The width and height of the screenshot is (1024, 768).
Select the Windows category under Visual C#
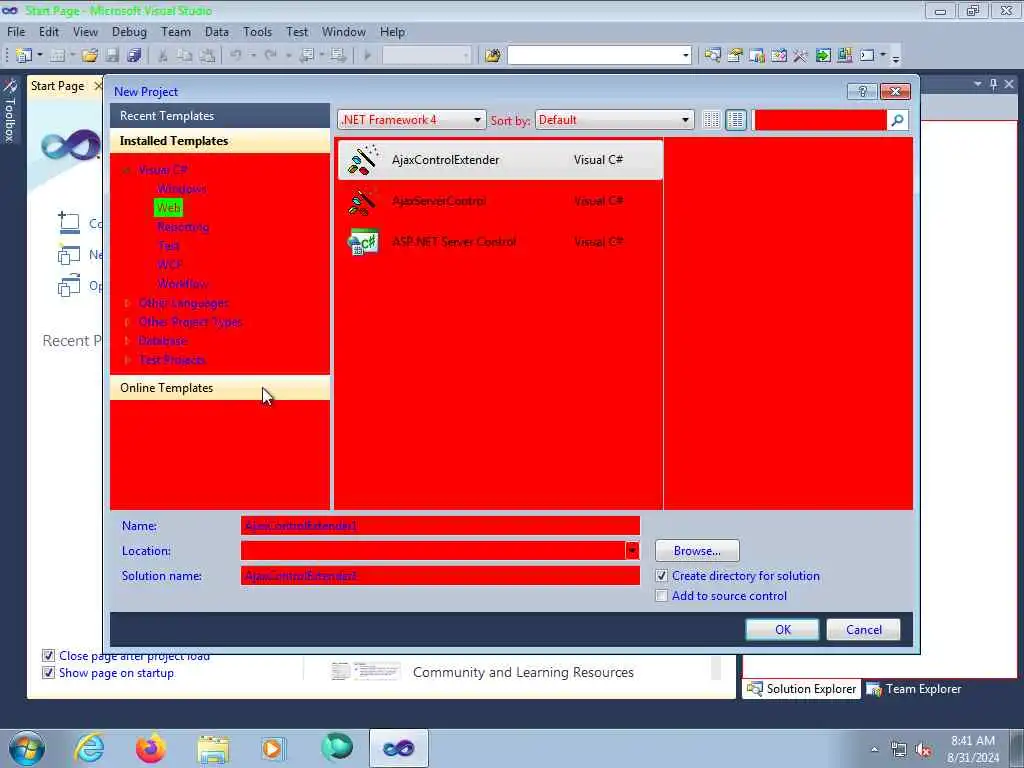coord(182,189)
